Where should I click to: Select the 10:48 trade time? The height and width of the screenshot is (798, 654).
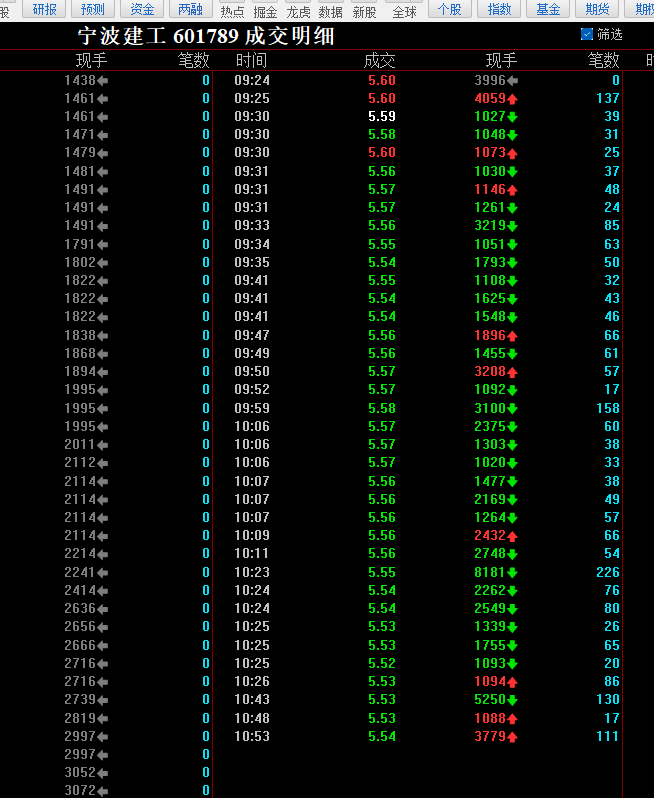[x=252, y=718]
